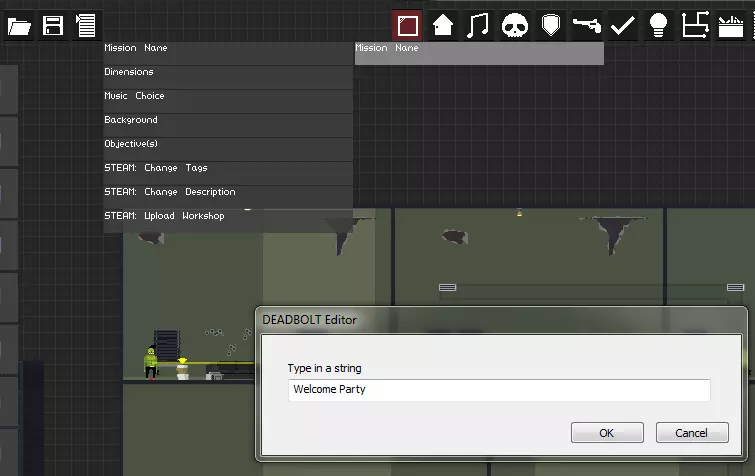Open the Music Choice menu entry
The image size is (755, 476).
coord(228,102)
